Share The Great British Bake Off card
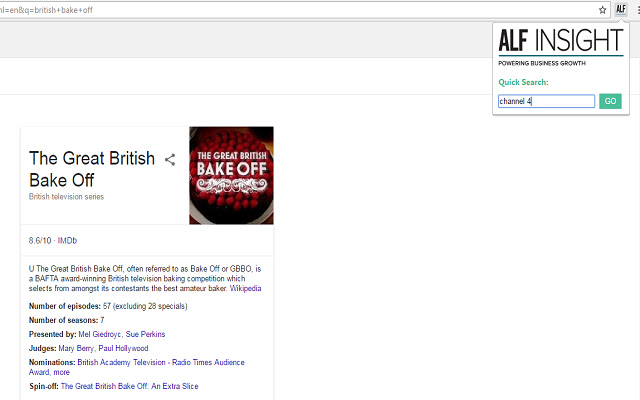640x400 pixels. 170,160
